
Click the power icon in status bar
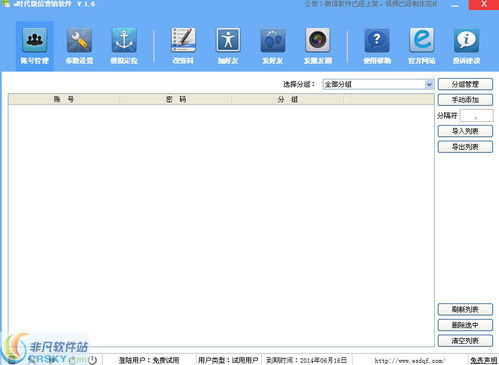(92, 360)
